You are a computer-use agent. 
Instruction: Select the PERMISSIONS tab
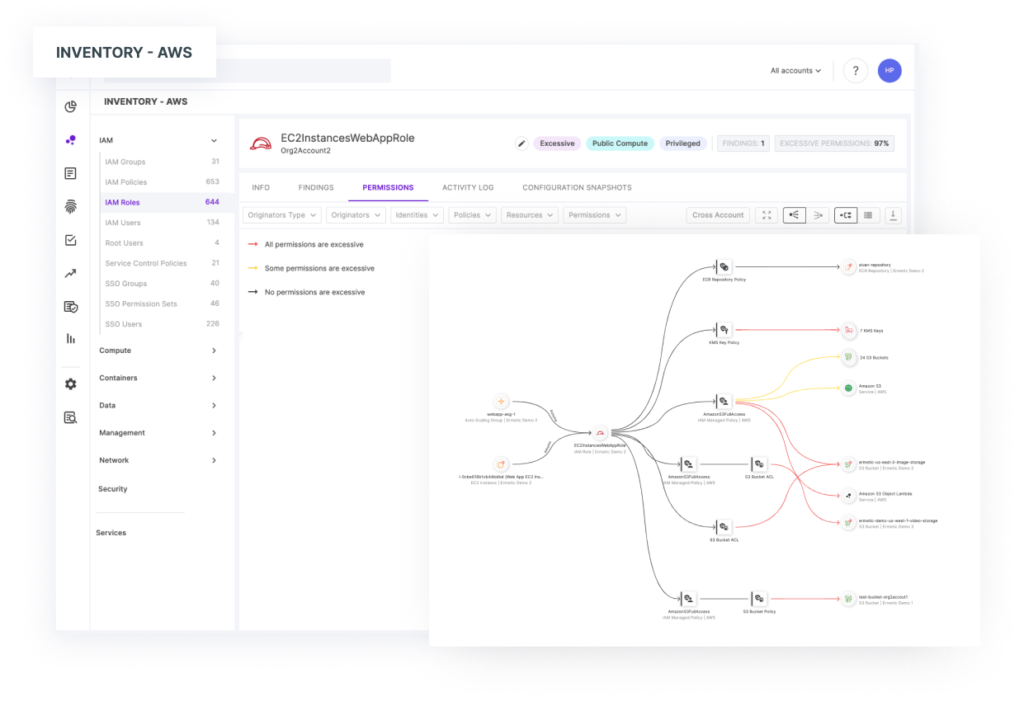click(x=388, y=187)
